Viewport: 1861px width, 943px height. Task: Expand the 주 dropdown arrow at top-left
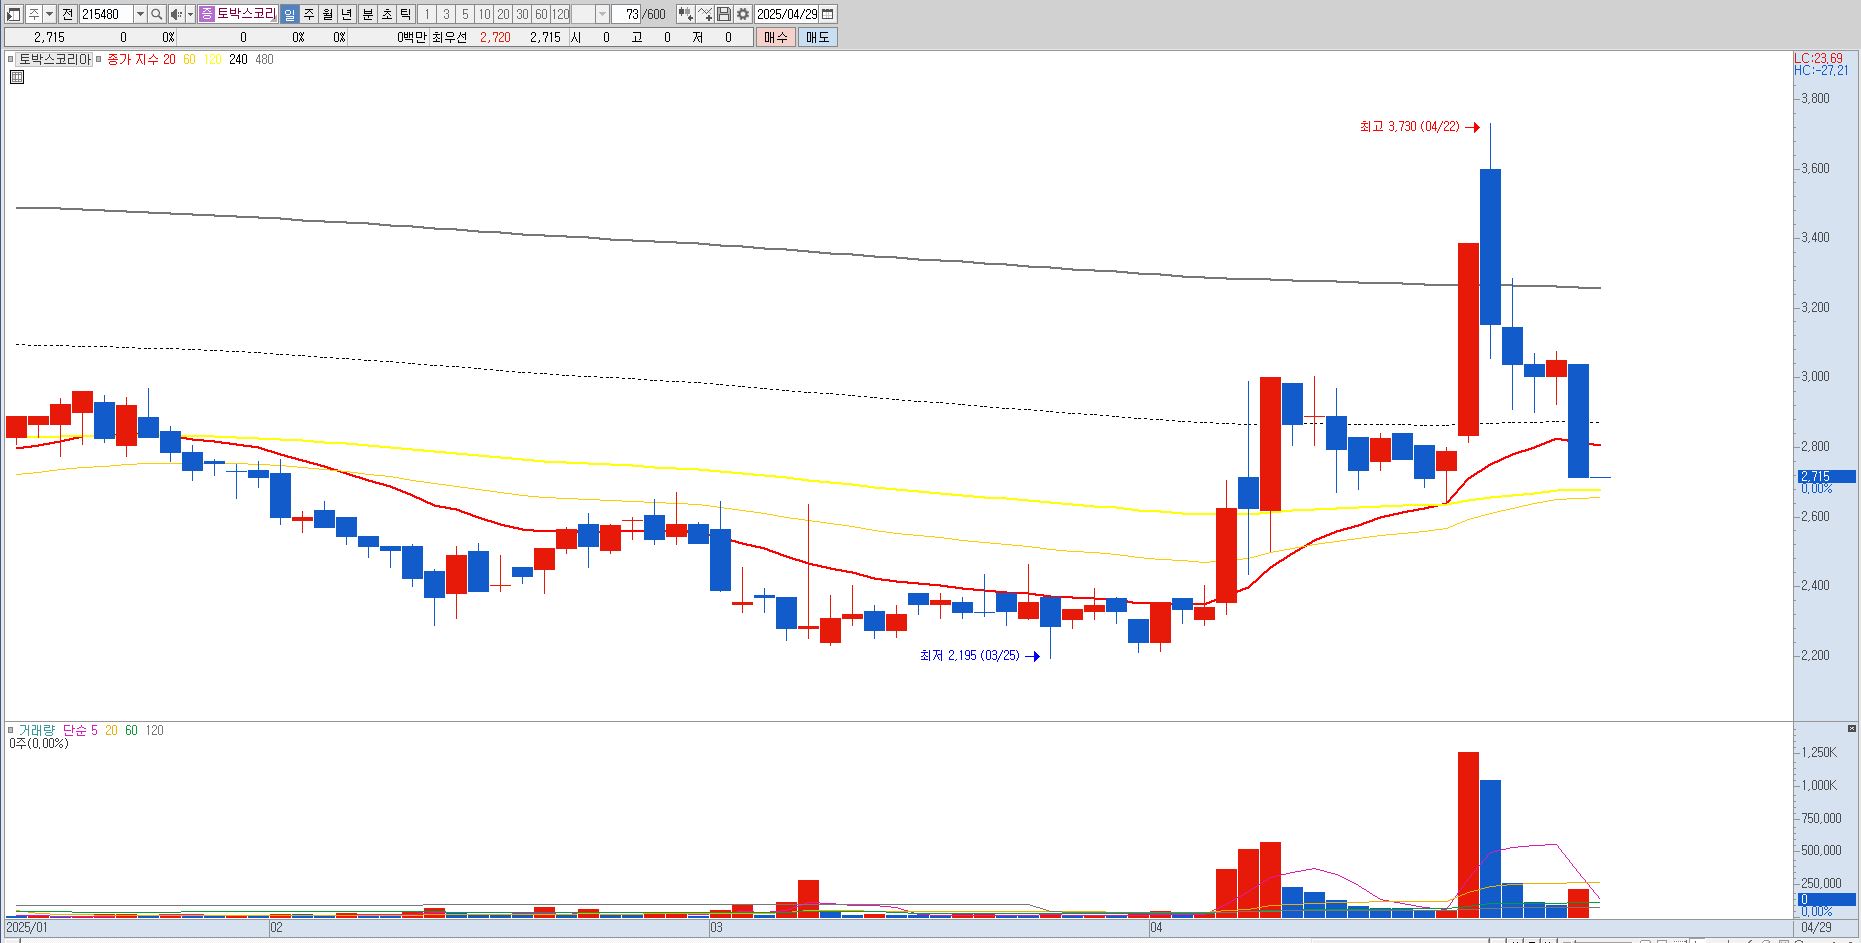[49, 14]
